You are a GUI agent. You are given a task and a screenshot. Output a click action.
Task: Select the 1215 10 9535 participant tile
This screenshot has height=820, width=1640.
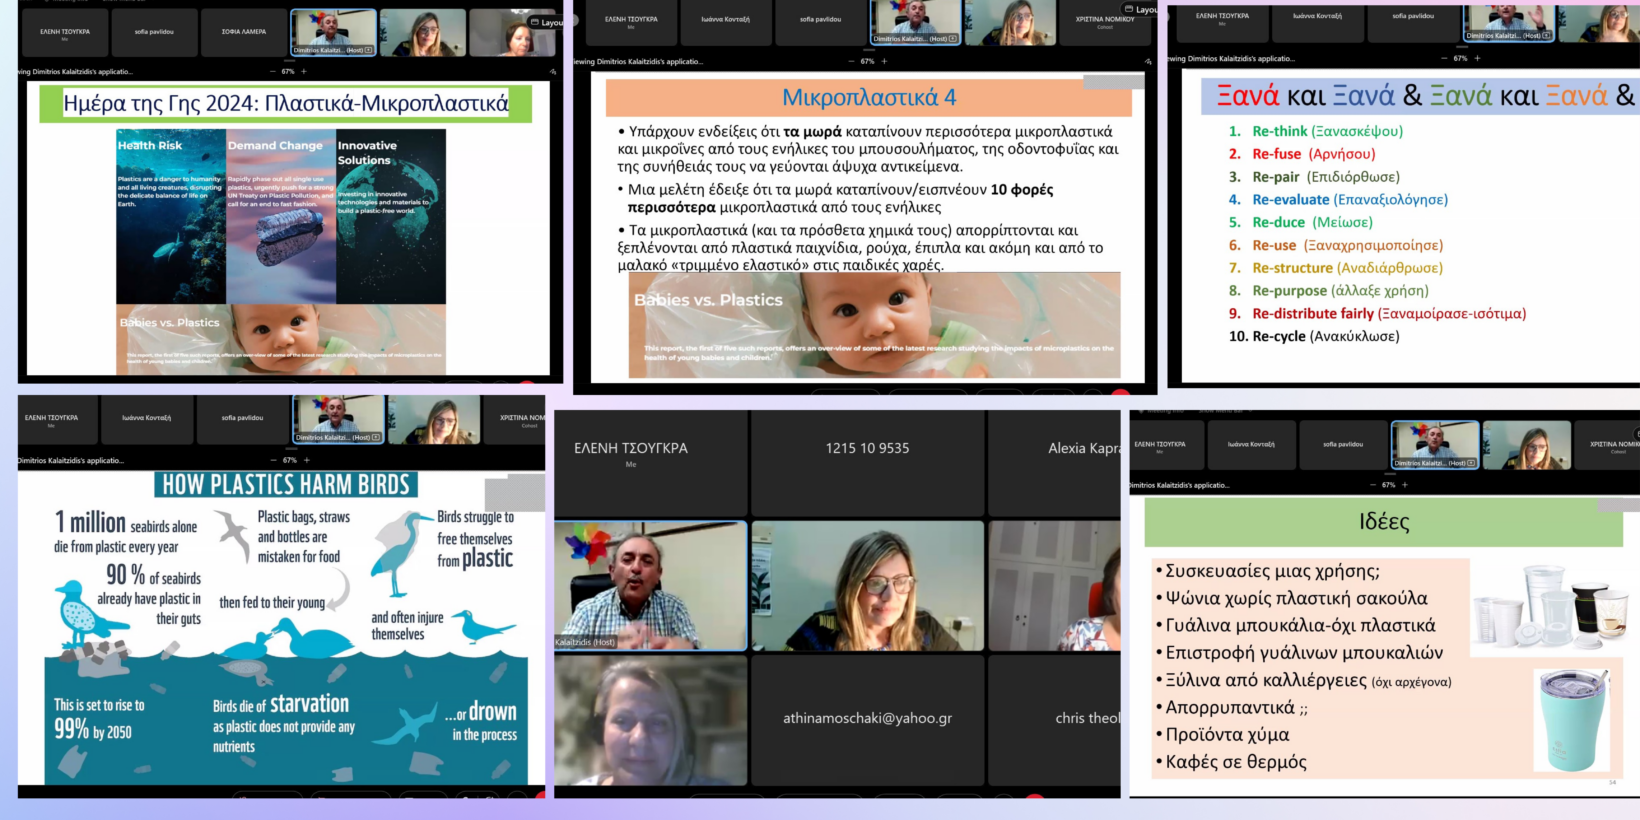click(867, 464)
